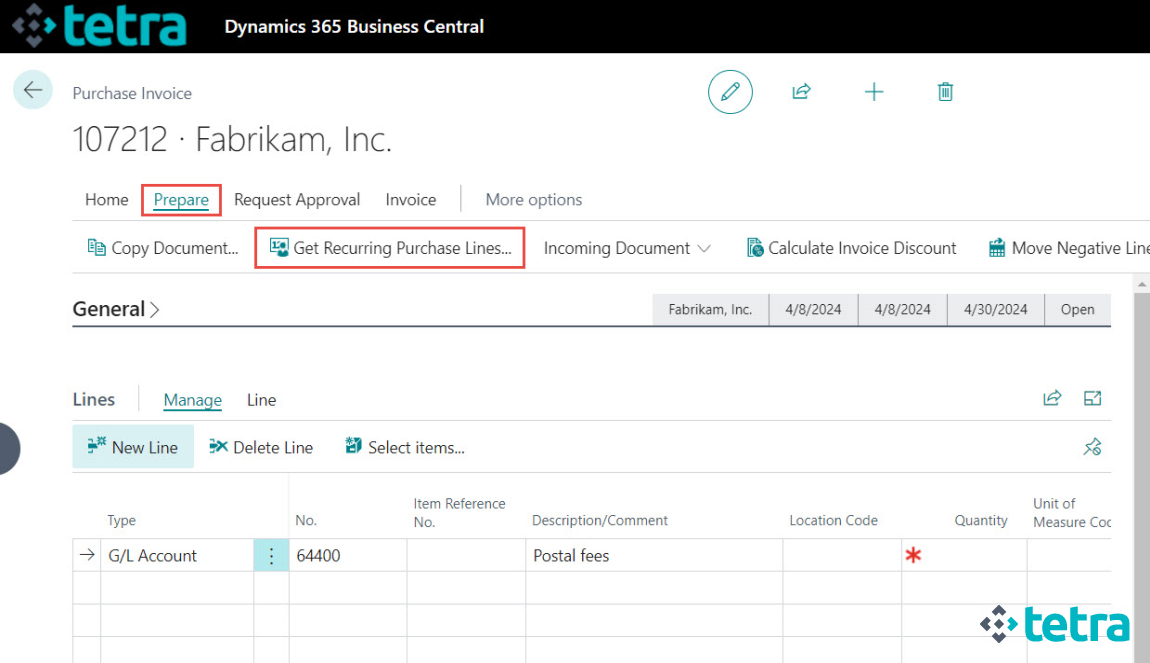The width and height of the screenshot is (1150, 663).
Task: Open More options menu
Action: click(533, 199)
